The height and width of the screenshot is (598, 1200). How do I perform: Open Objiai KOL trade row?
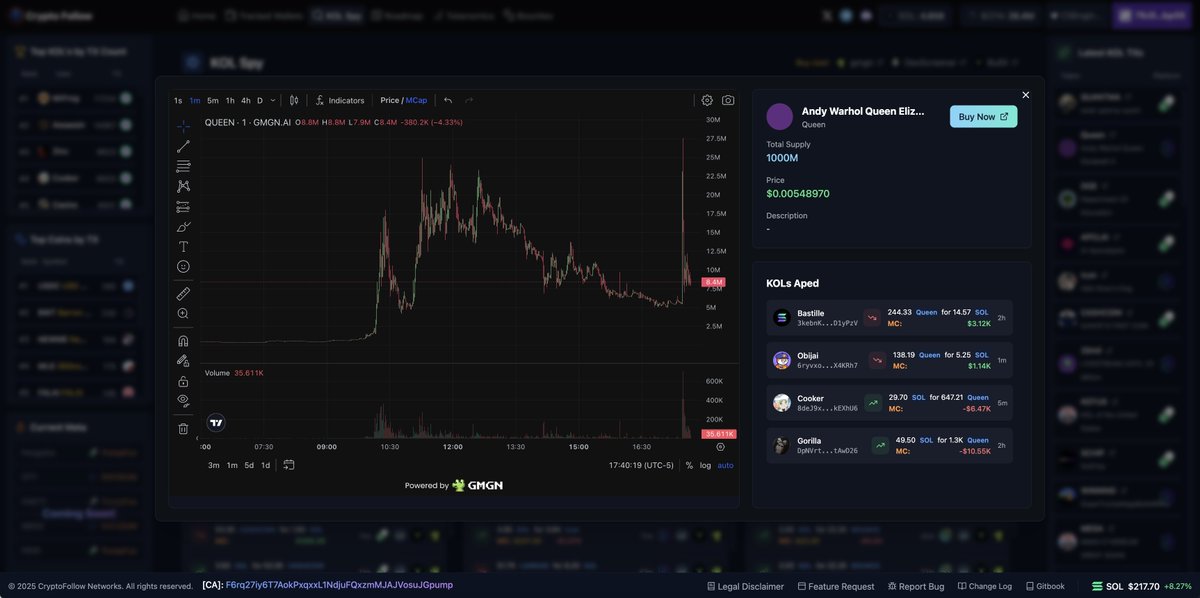[889, 360]
